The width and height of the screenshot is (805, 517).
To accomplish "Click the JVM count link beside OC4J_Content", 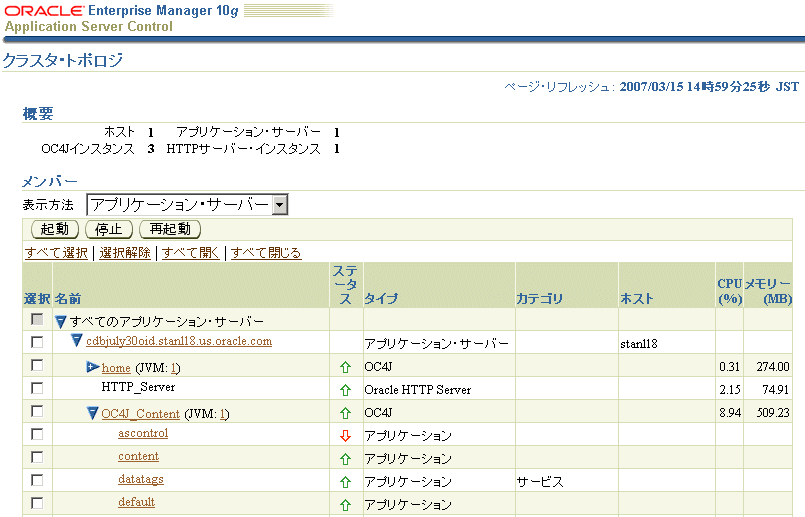I will point(223,414).
